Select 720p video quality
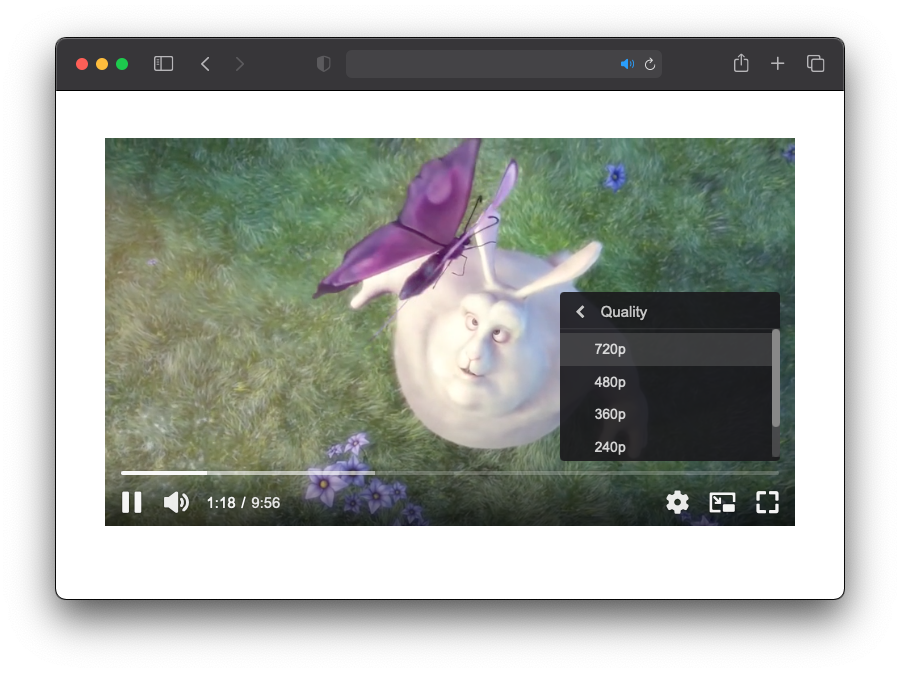The height and width of the screenshot is (673, 900). pyautogui.click(x=666, y=349)
